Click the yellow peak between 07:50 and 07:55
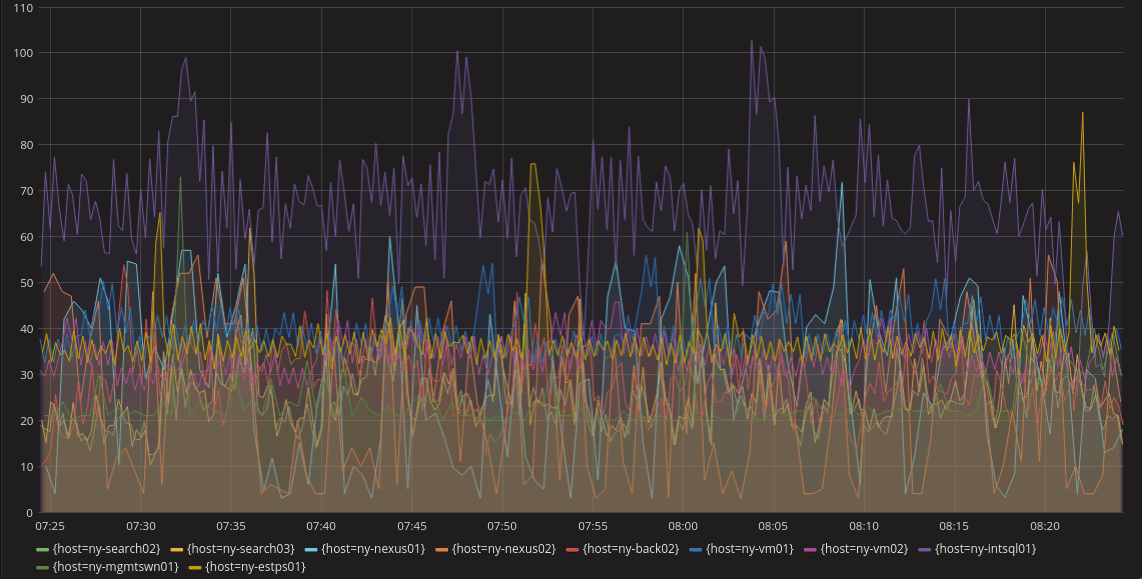The height and width of the screenshot is (579, 1142). pyautogui.click(x=533, y=164)
